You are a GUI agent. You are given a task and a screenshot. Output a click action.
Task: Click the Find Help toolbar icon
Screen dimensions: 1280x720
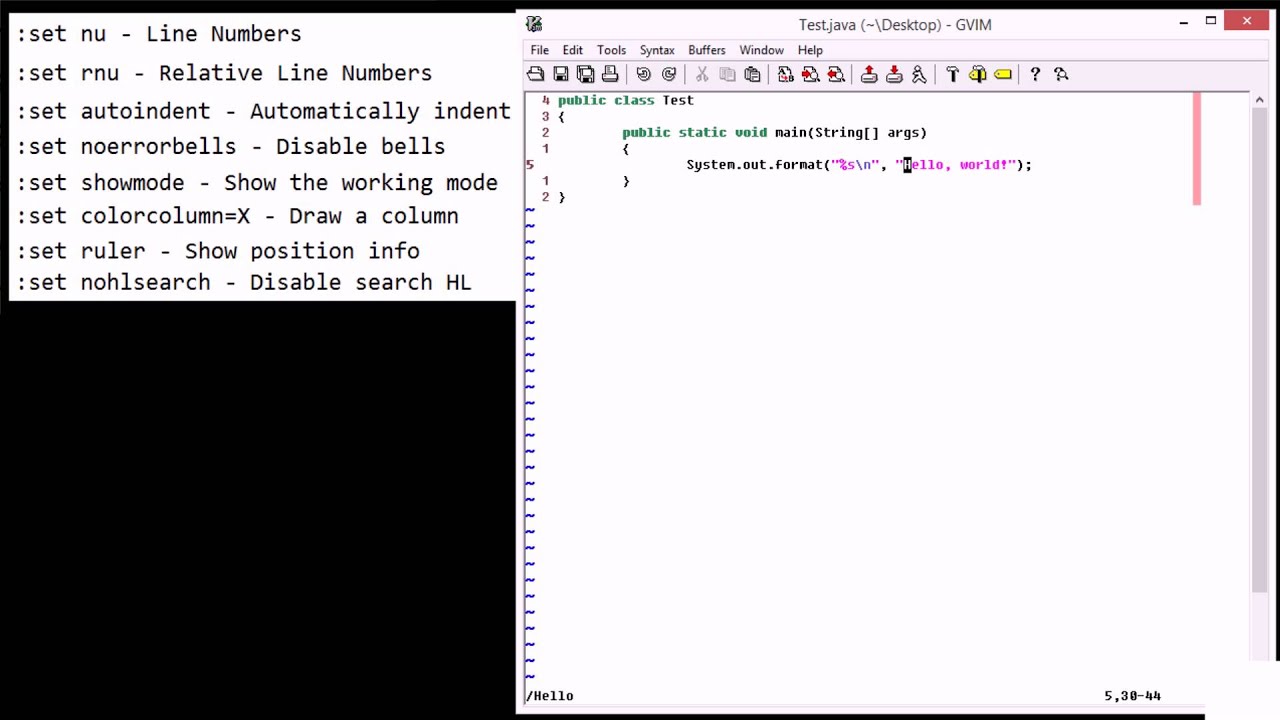pos(1061,74)
